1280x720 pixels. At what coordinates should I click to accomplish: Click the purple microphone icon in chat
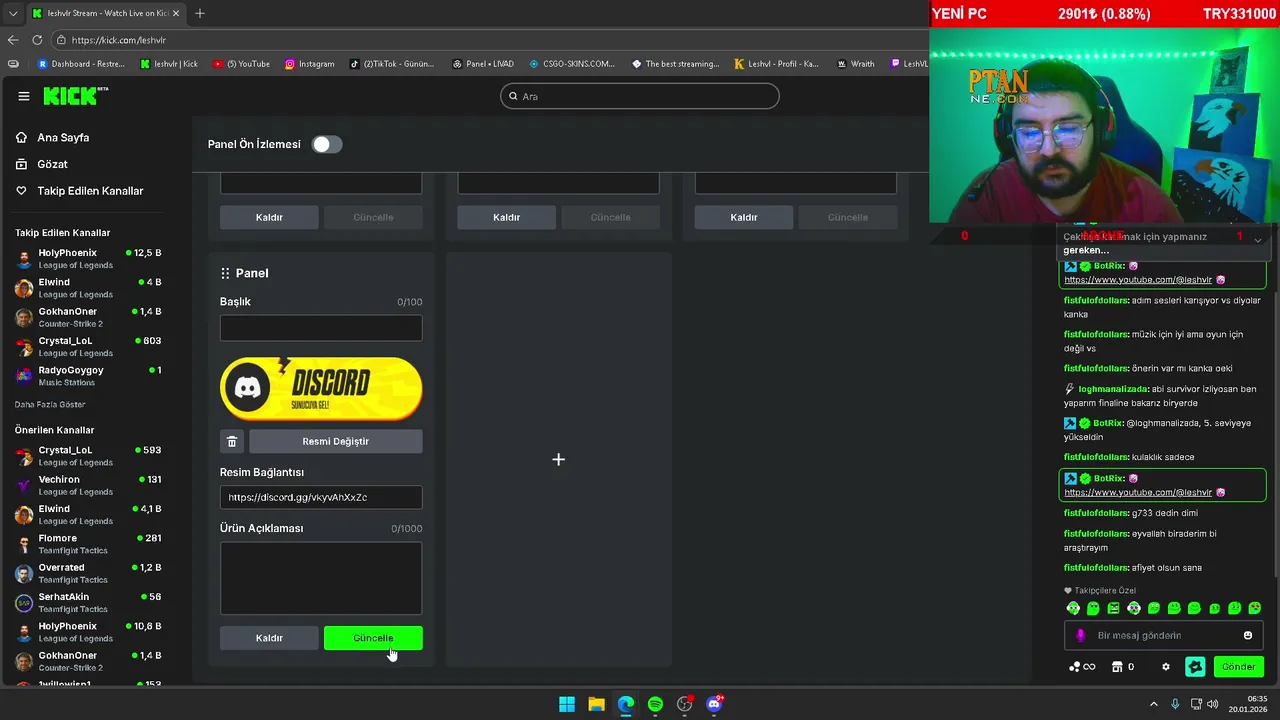(x=1080, y=635)
